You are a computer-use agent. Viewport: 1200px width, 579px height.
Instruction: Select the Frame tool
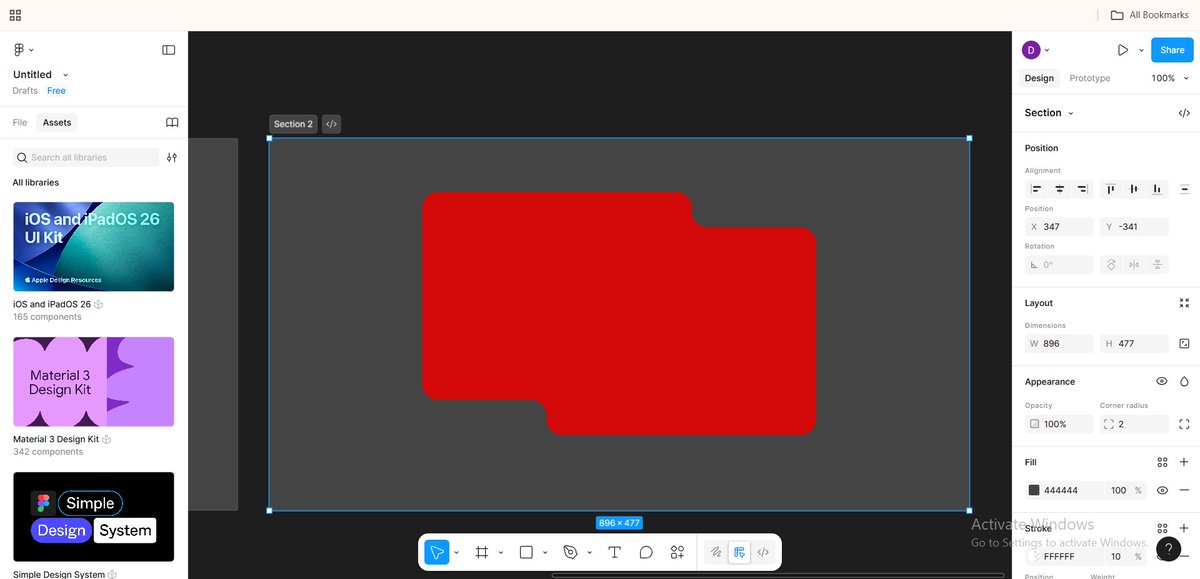(x=481, y=552)
